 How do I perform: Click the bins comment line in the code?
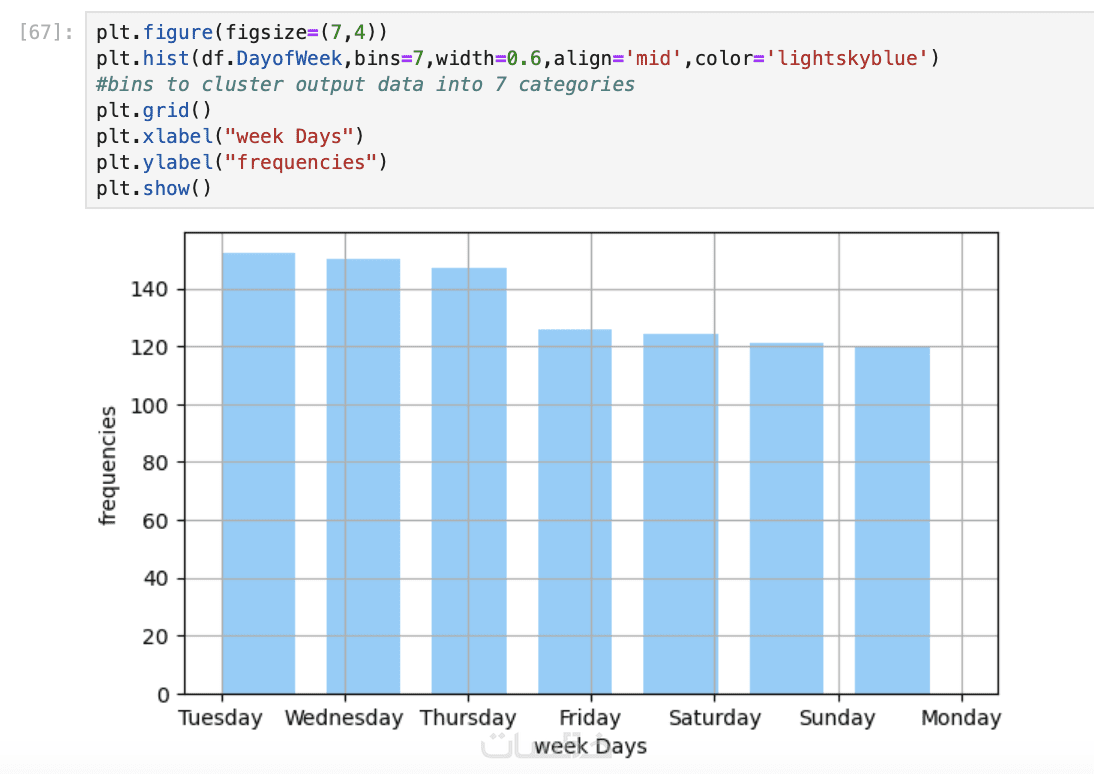click(365, 84)
